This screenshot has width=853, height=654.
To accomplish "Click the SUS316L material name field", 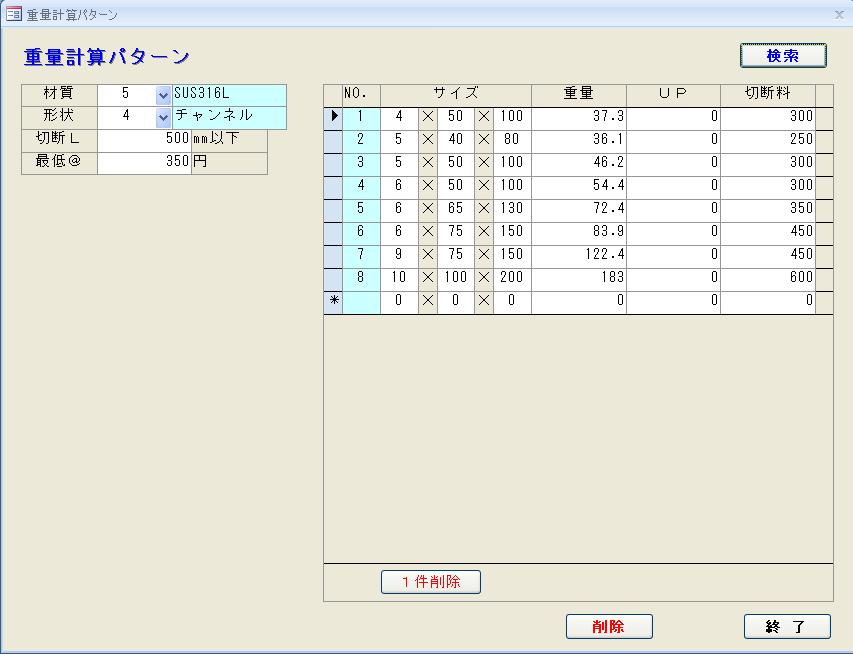I will point(229,95).
